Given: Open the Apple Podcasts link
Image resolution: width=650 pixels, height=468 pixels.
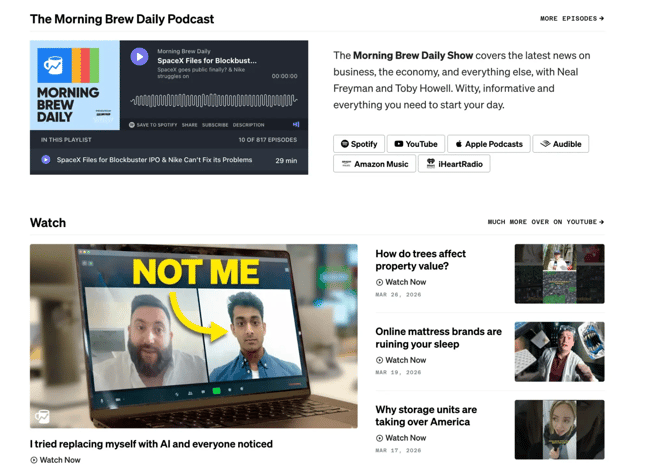Looking at the screenshot, I should [x=489, y=144].
